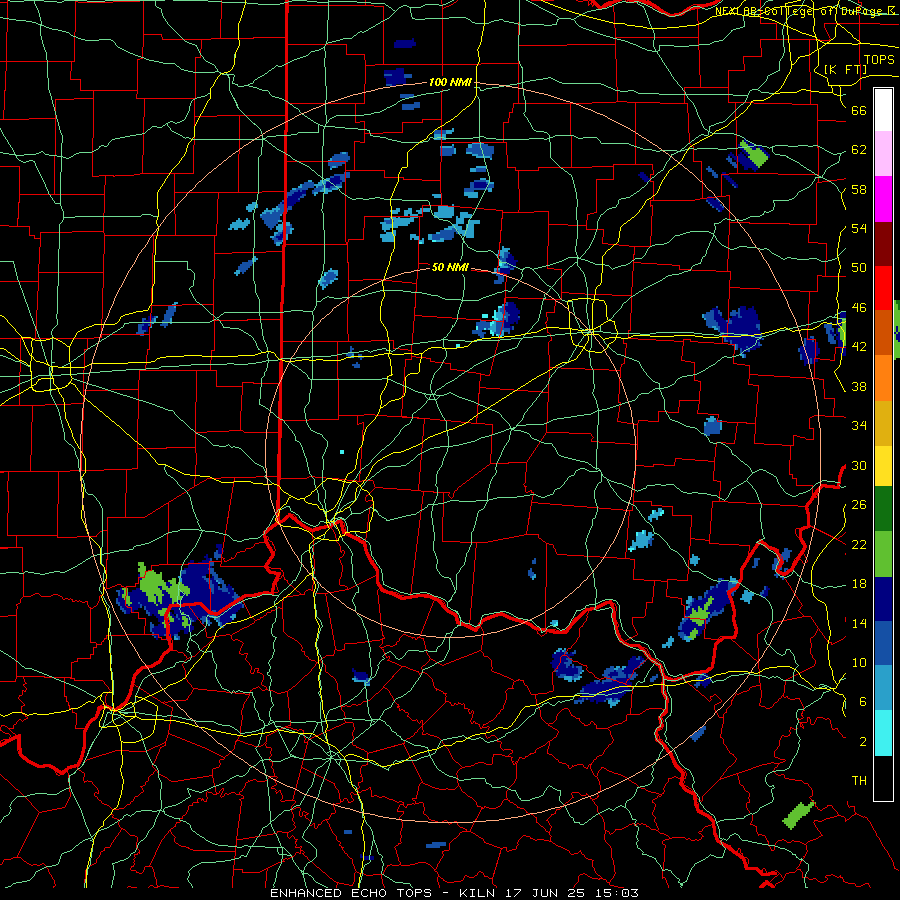Click the KILN radar site identifier
Screen dimensions: 900x900
[479, 893]
